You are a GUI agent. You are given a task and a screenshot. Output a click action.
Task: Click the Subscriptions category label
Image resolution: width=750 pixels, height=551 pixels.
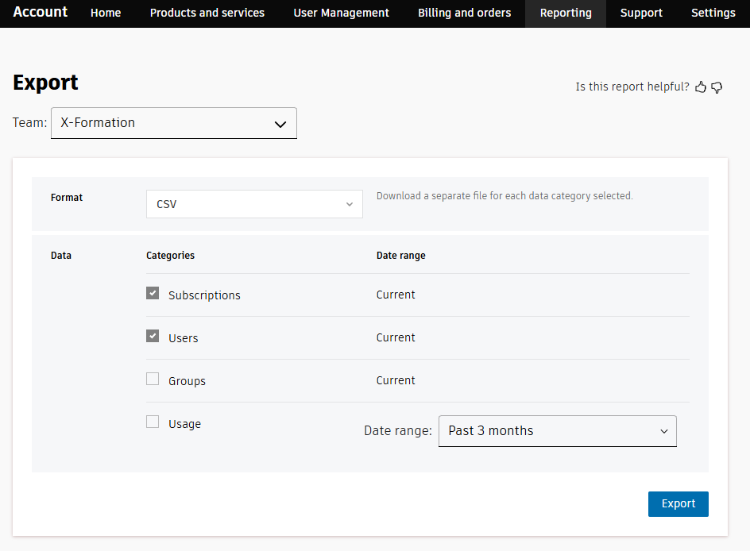point(204,295)
